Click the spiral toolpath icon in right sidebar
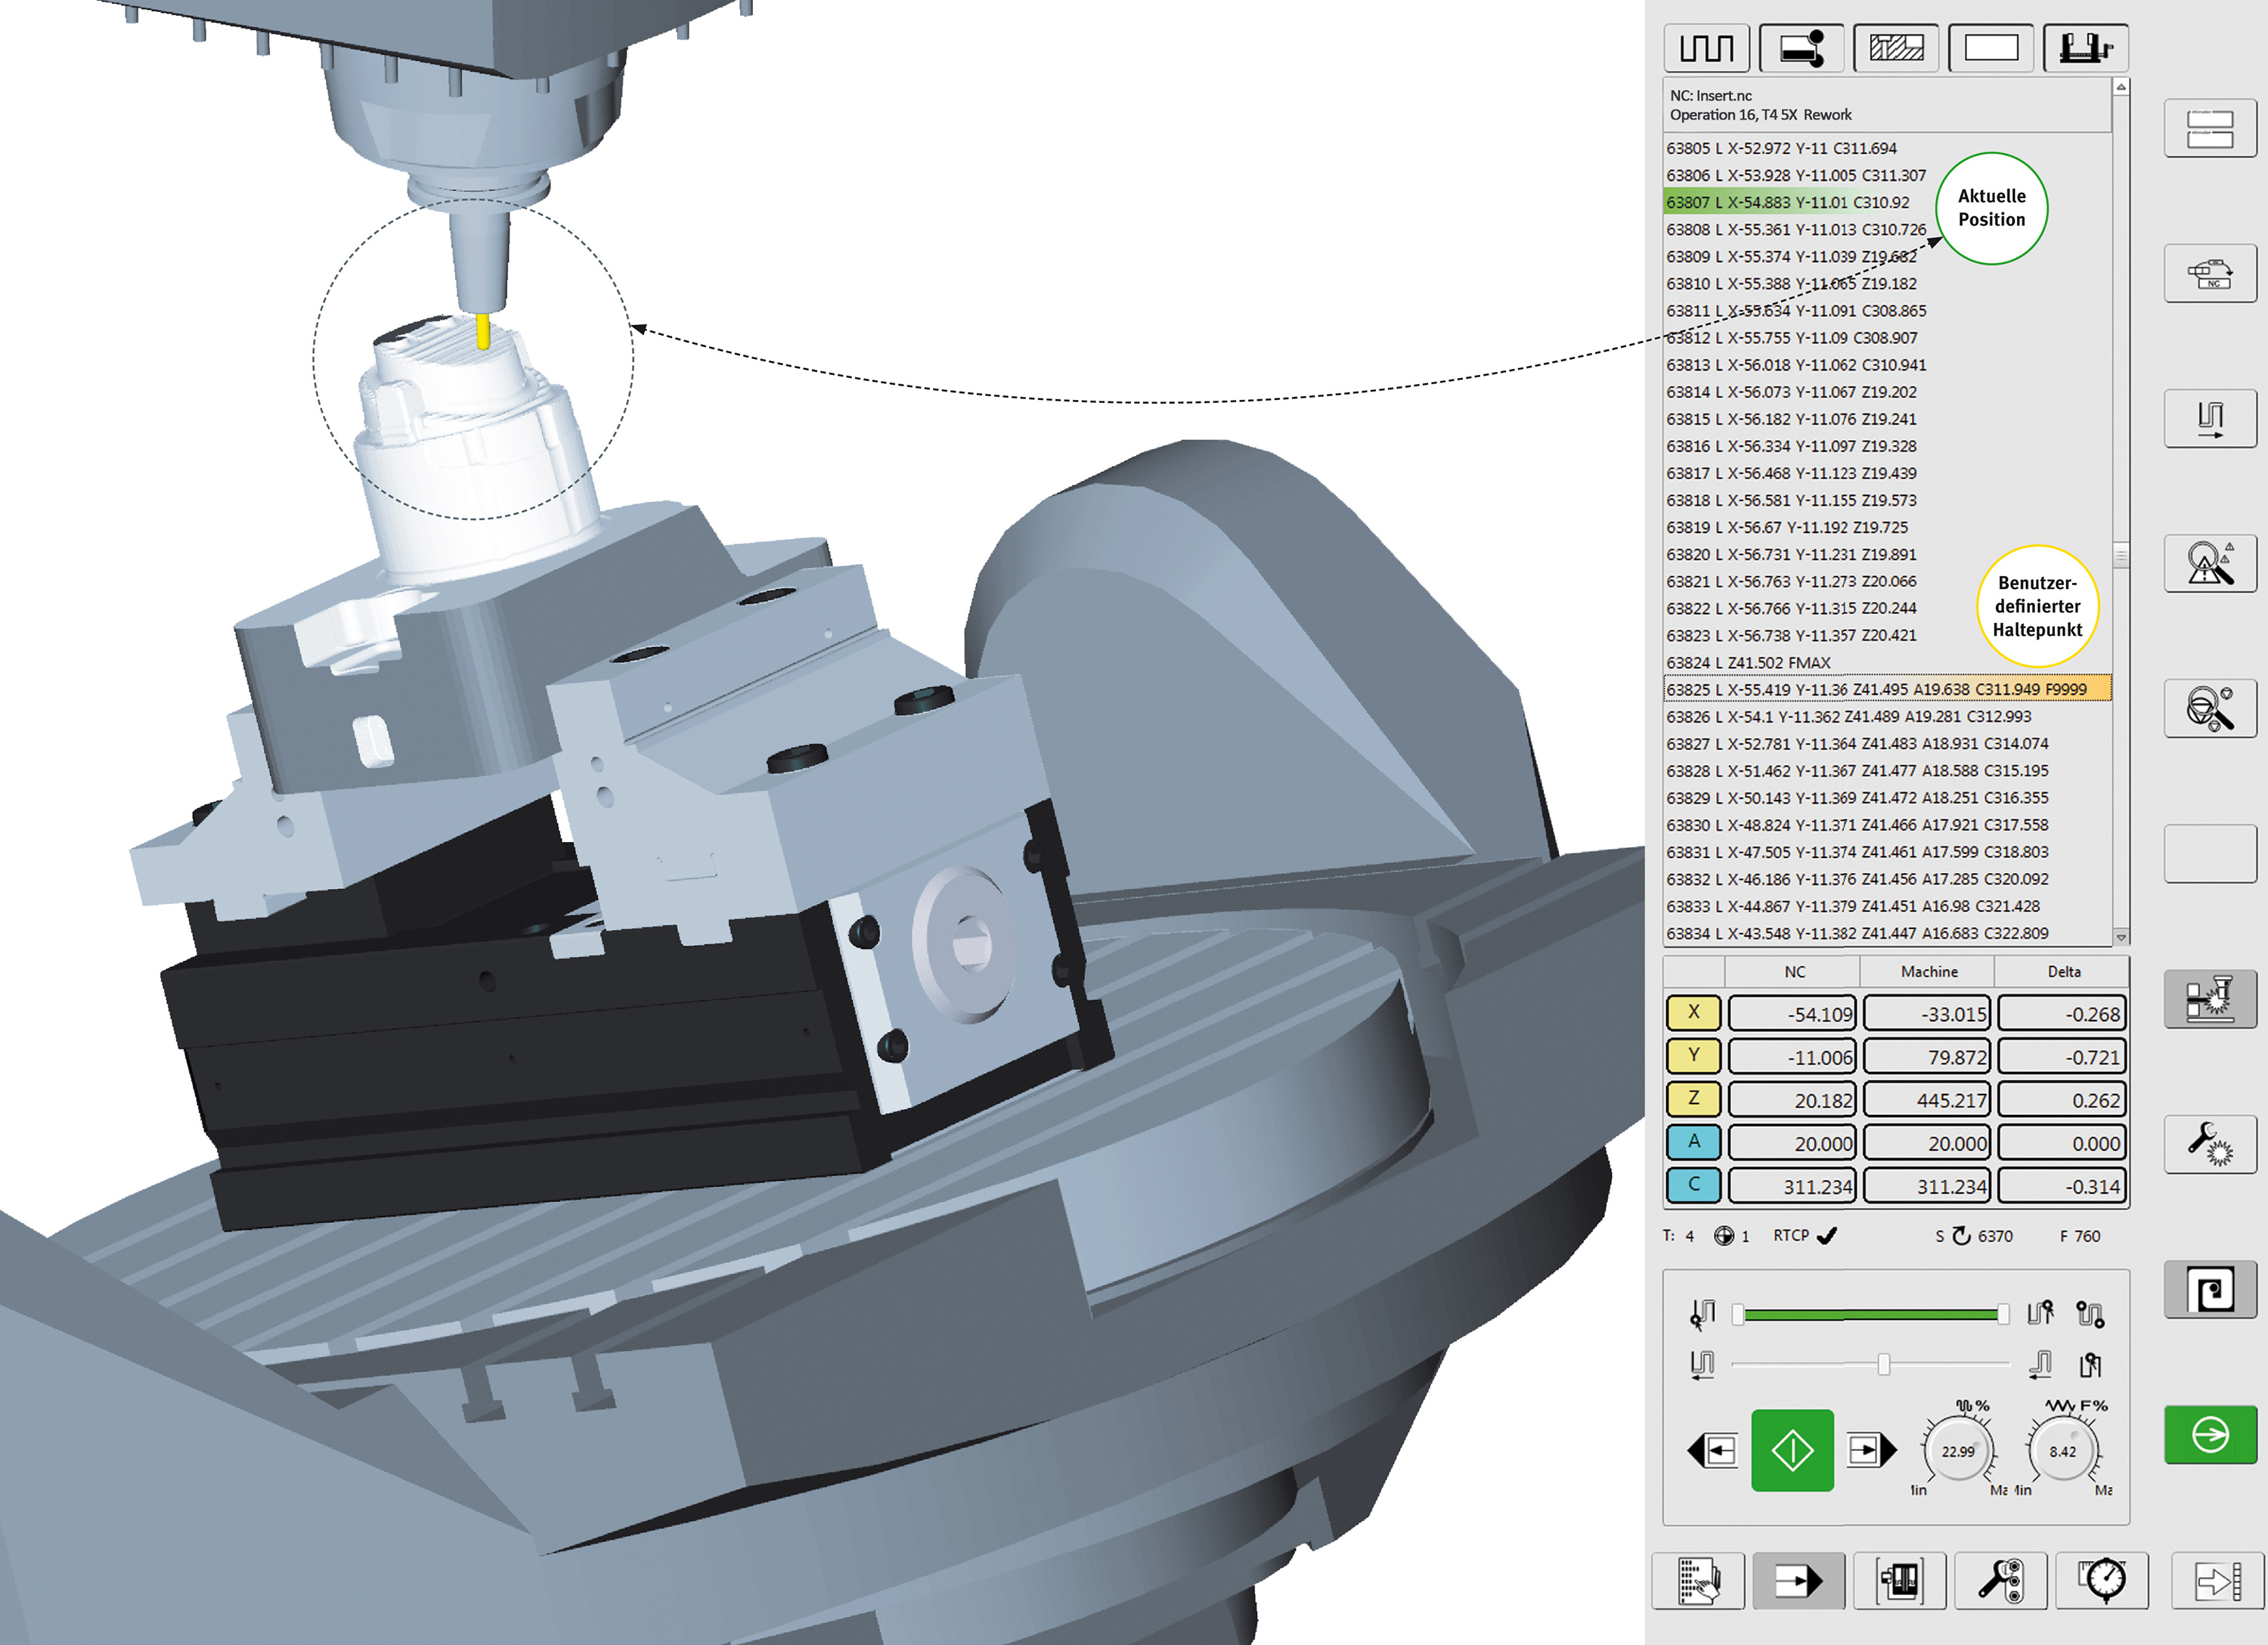This screenshot has height=1645, width=2268. [2210, 1290]
